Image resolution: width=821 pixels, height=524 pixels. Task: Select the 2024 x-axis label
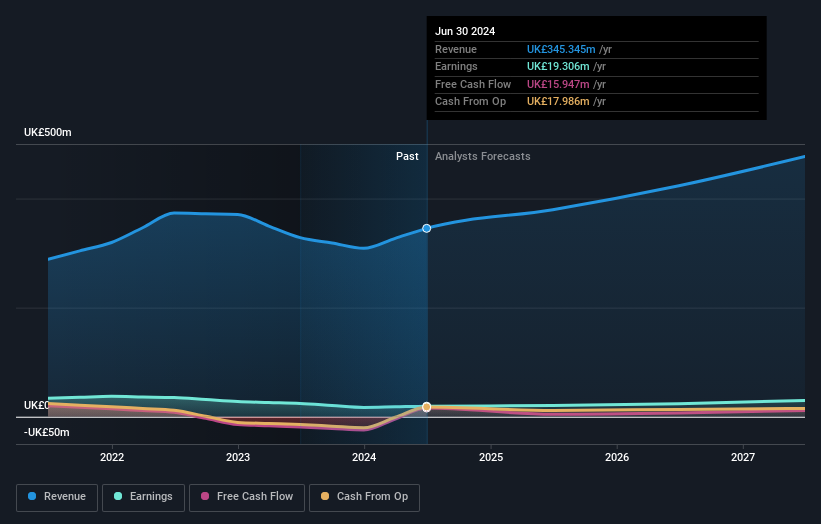point(364,457)
